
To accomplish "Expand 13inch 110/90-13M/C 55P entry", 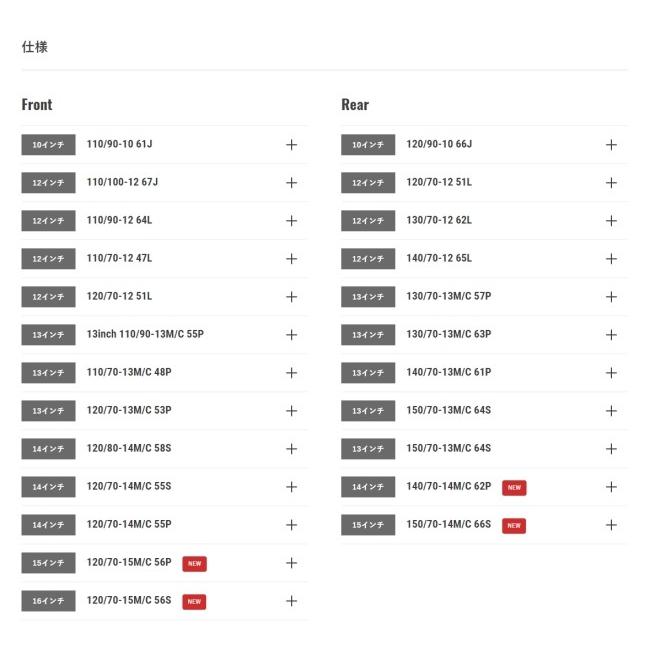I will click(291, 335).
